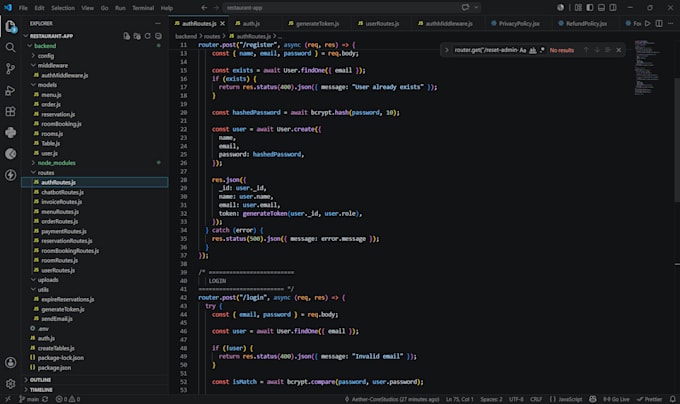Go back using the navigation arrow
680x404 pixels.
[x=204, y=7]
